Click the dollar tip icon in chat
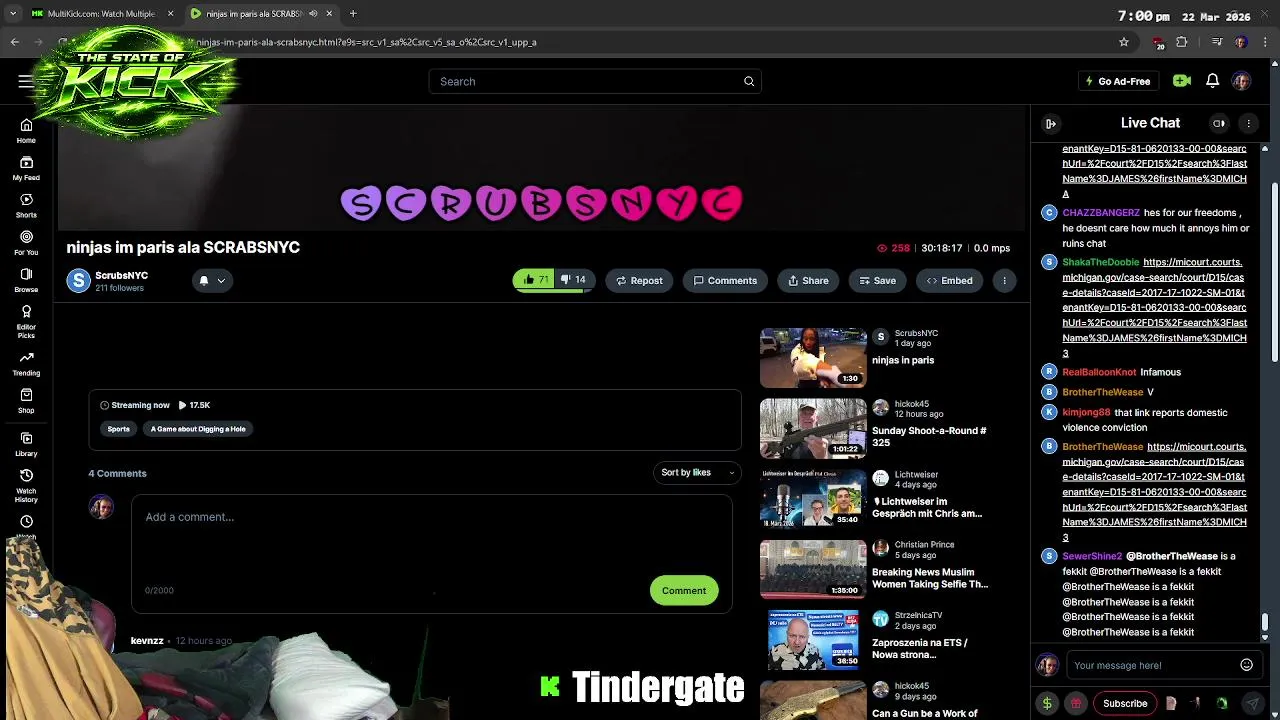The width and height of the screenshot is (1280, 720). (1047, 703)
